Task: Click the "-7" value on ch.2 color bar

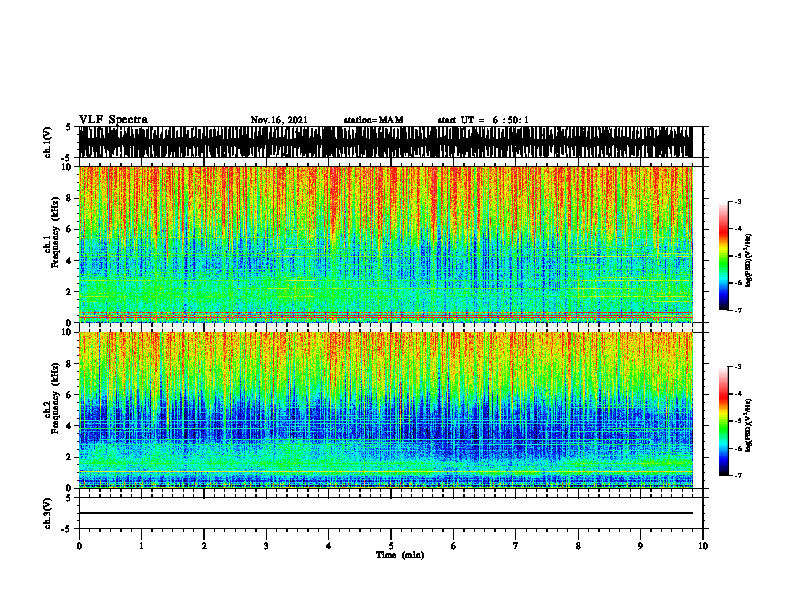Action: pyautogui.click(x=738, y=476)
